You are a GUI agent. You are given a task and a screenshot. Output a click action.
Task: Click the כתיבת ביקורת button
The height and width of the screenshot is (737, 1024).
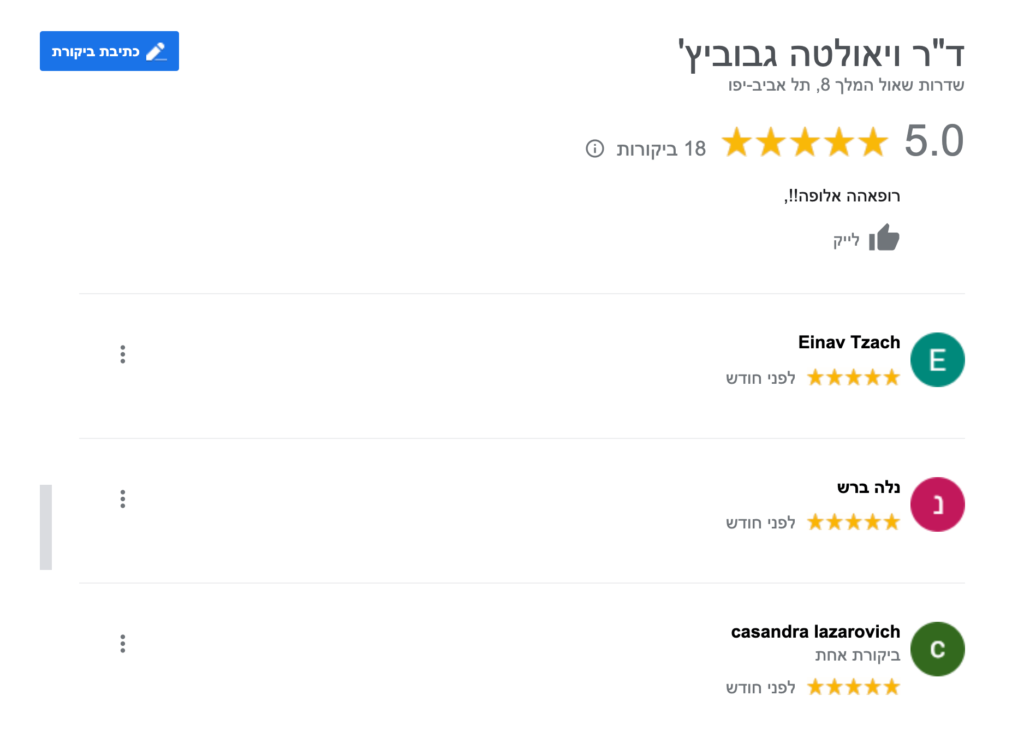point(109,51)
